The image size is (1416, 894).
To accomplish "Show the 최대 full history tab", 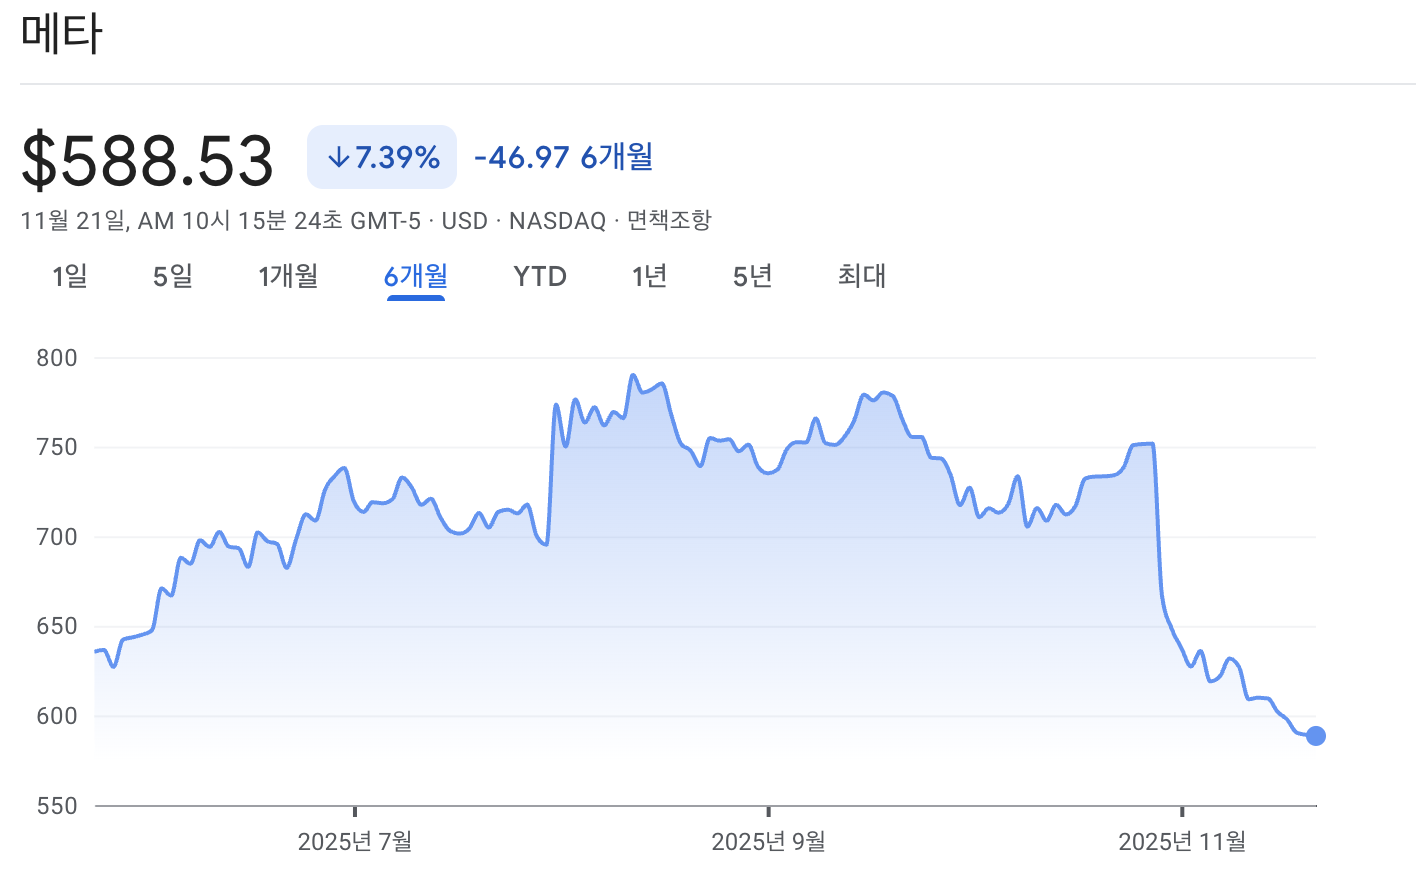I will click(x=862, y=276).
